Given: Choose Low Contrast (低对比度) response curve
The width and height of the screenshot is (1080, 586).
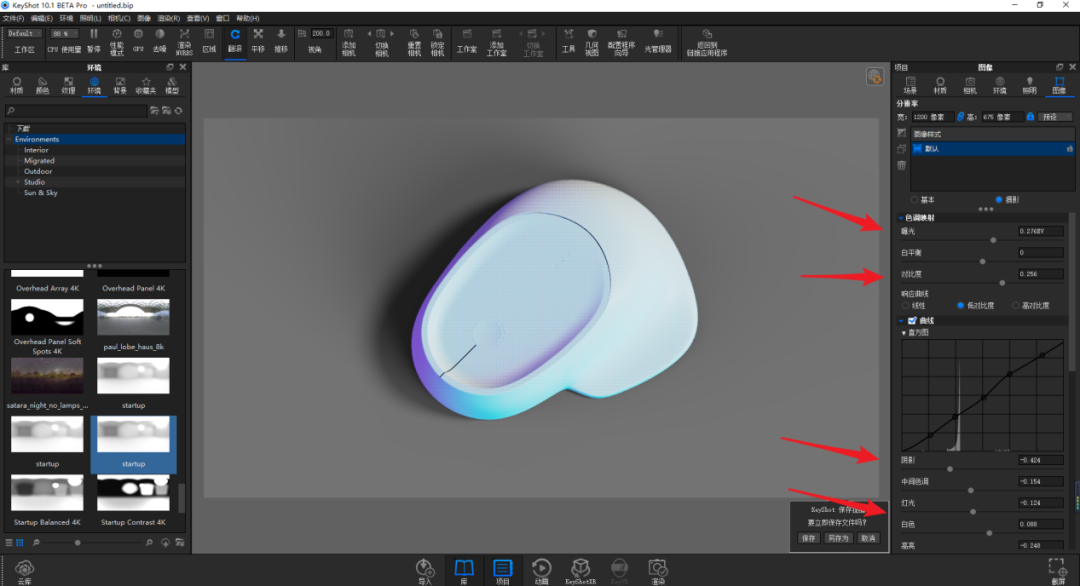Looking at the screenshot, I should (960, 305).
